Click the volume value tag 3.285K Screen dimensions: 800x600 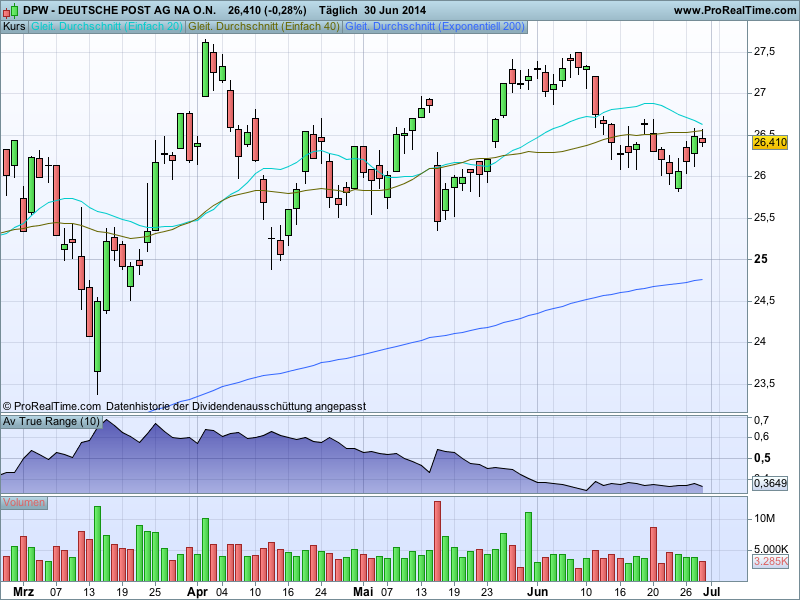[770, 561]
